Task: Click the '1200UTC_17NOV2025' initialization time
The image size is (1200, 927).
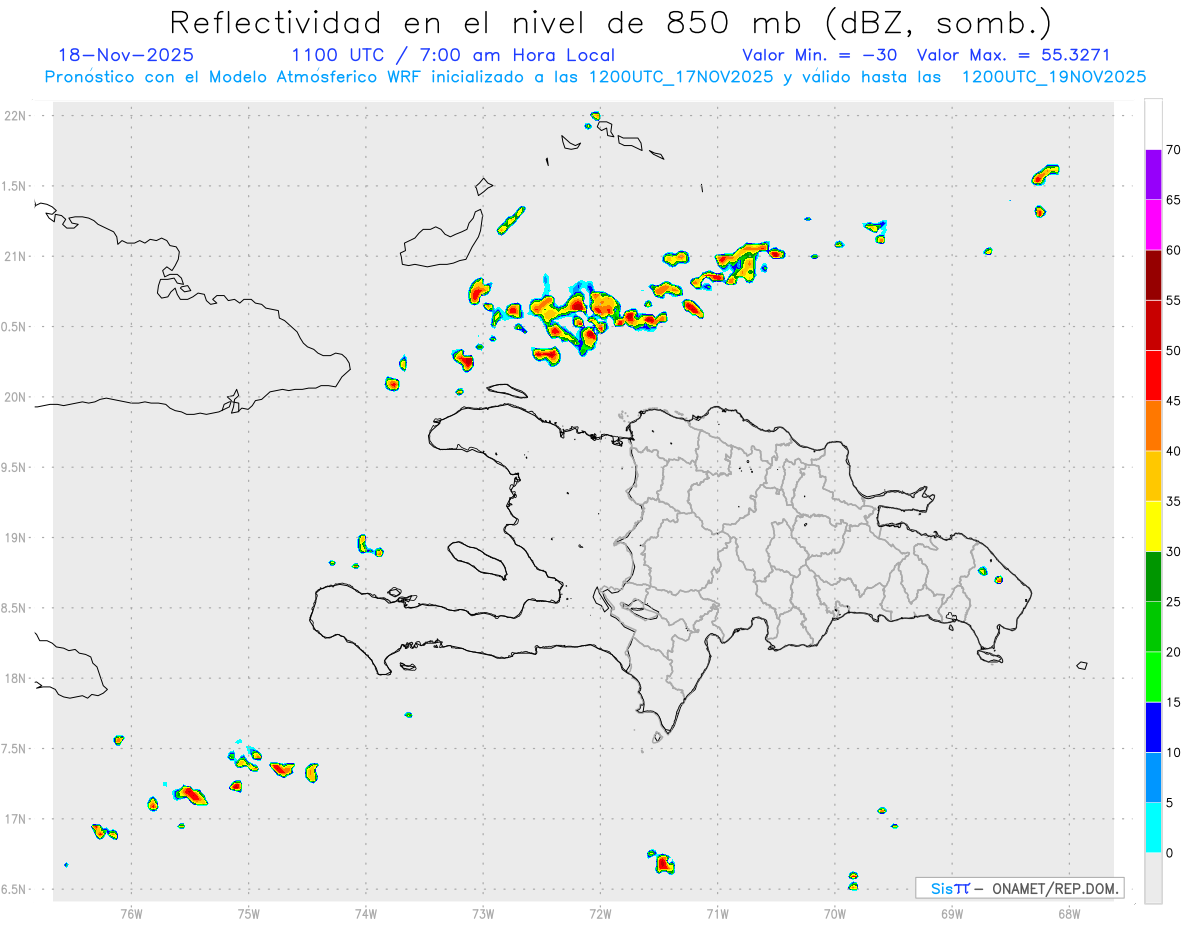Action: click(680, 77)
